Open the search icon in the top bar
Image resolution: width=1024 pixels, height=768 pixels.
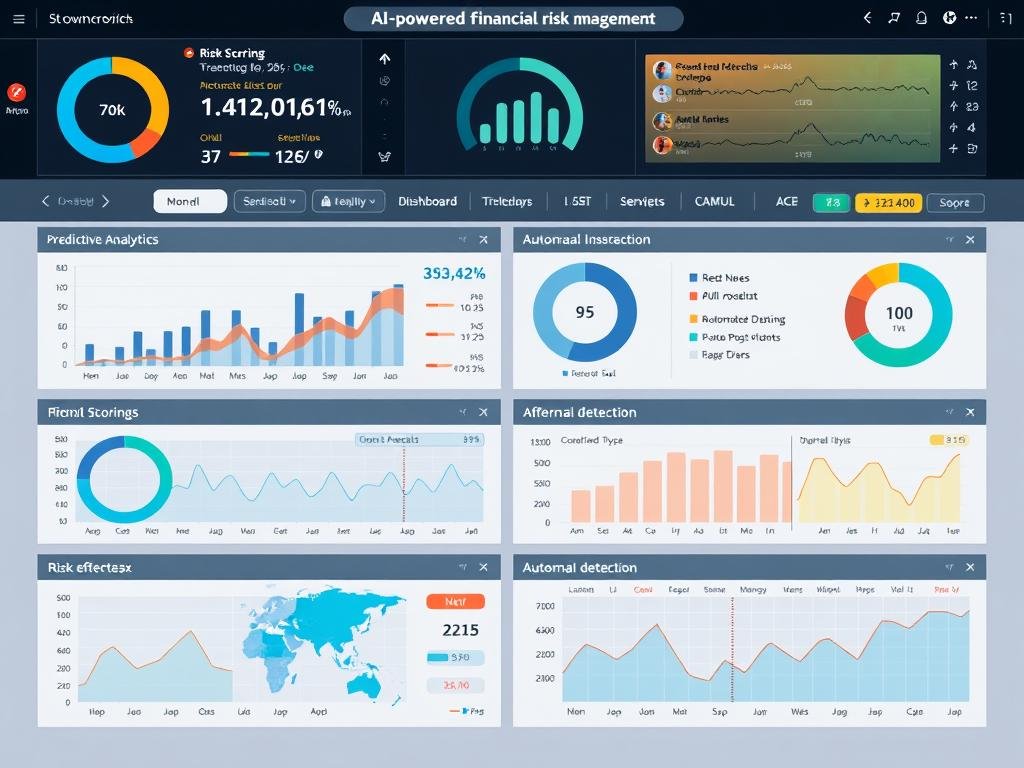[x=893, y=17]
